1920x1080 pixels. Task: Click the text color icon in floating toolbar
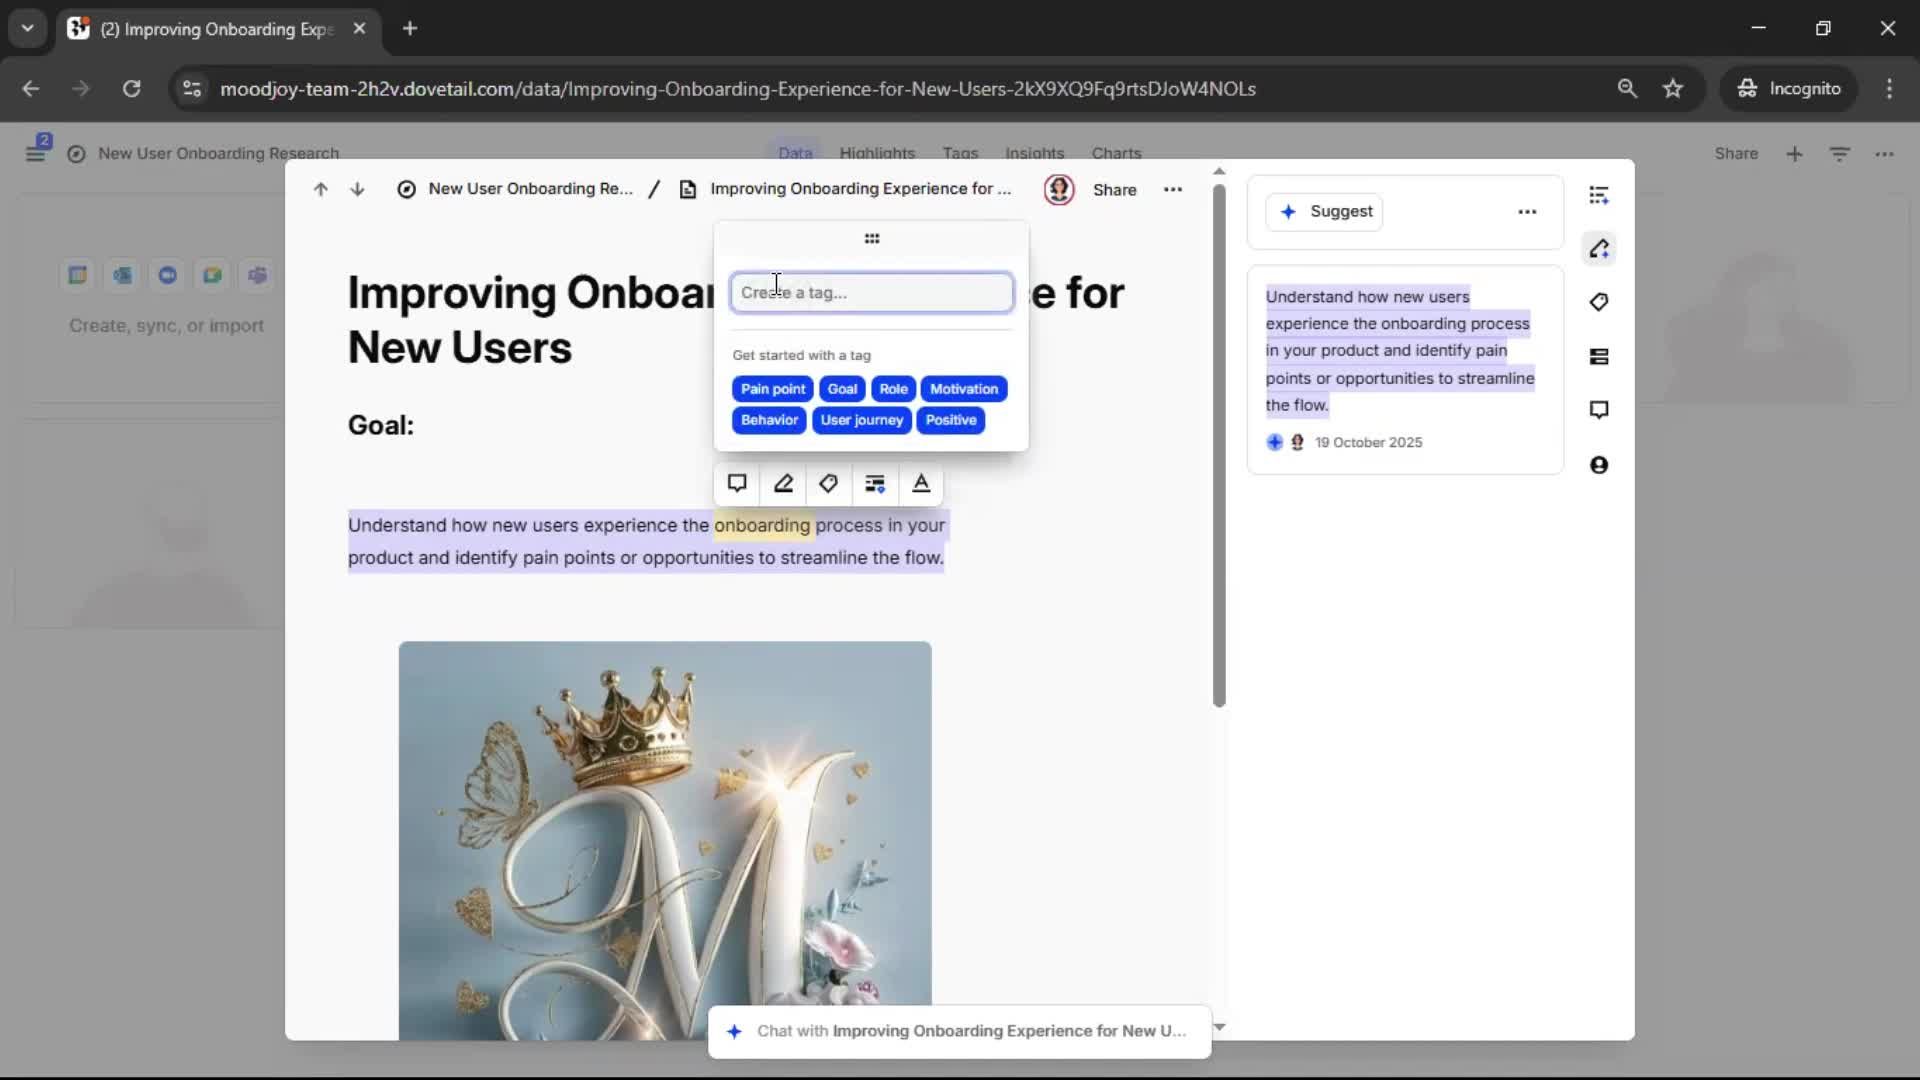[x=921, y=484]
